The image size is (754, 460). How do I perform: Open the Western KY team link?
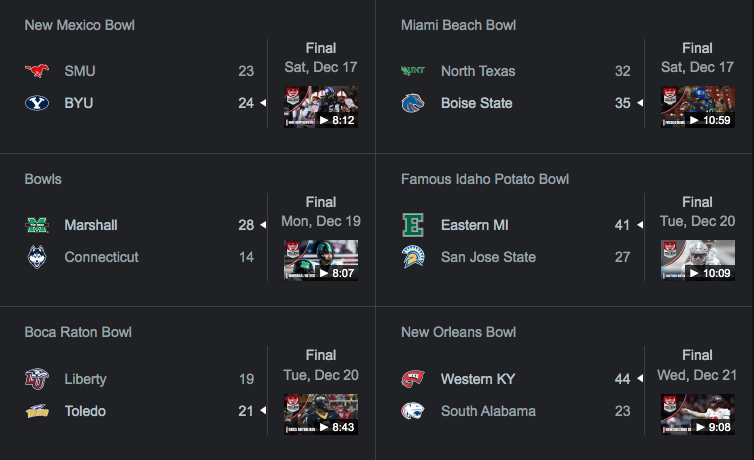click(480, 379)
